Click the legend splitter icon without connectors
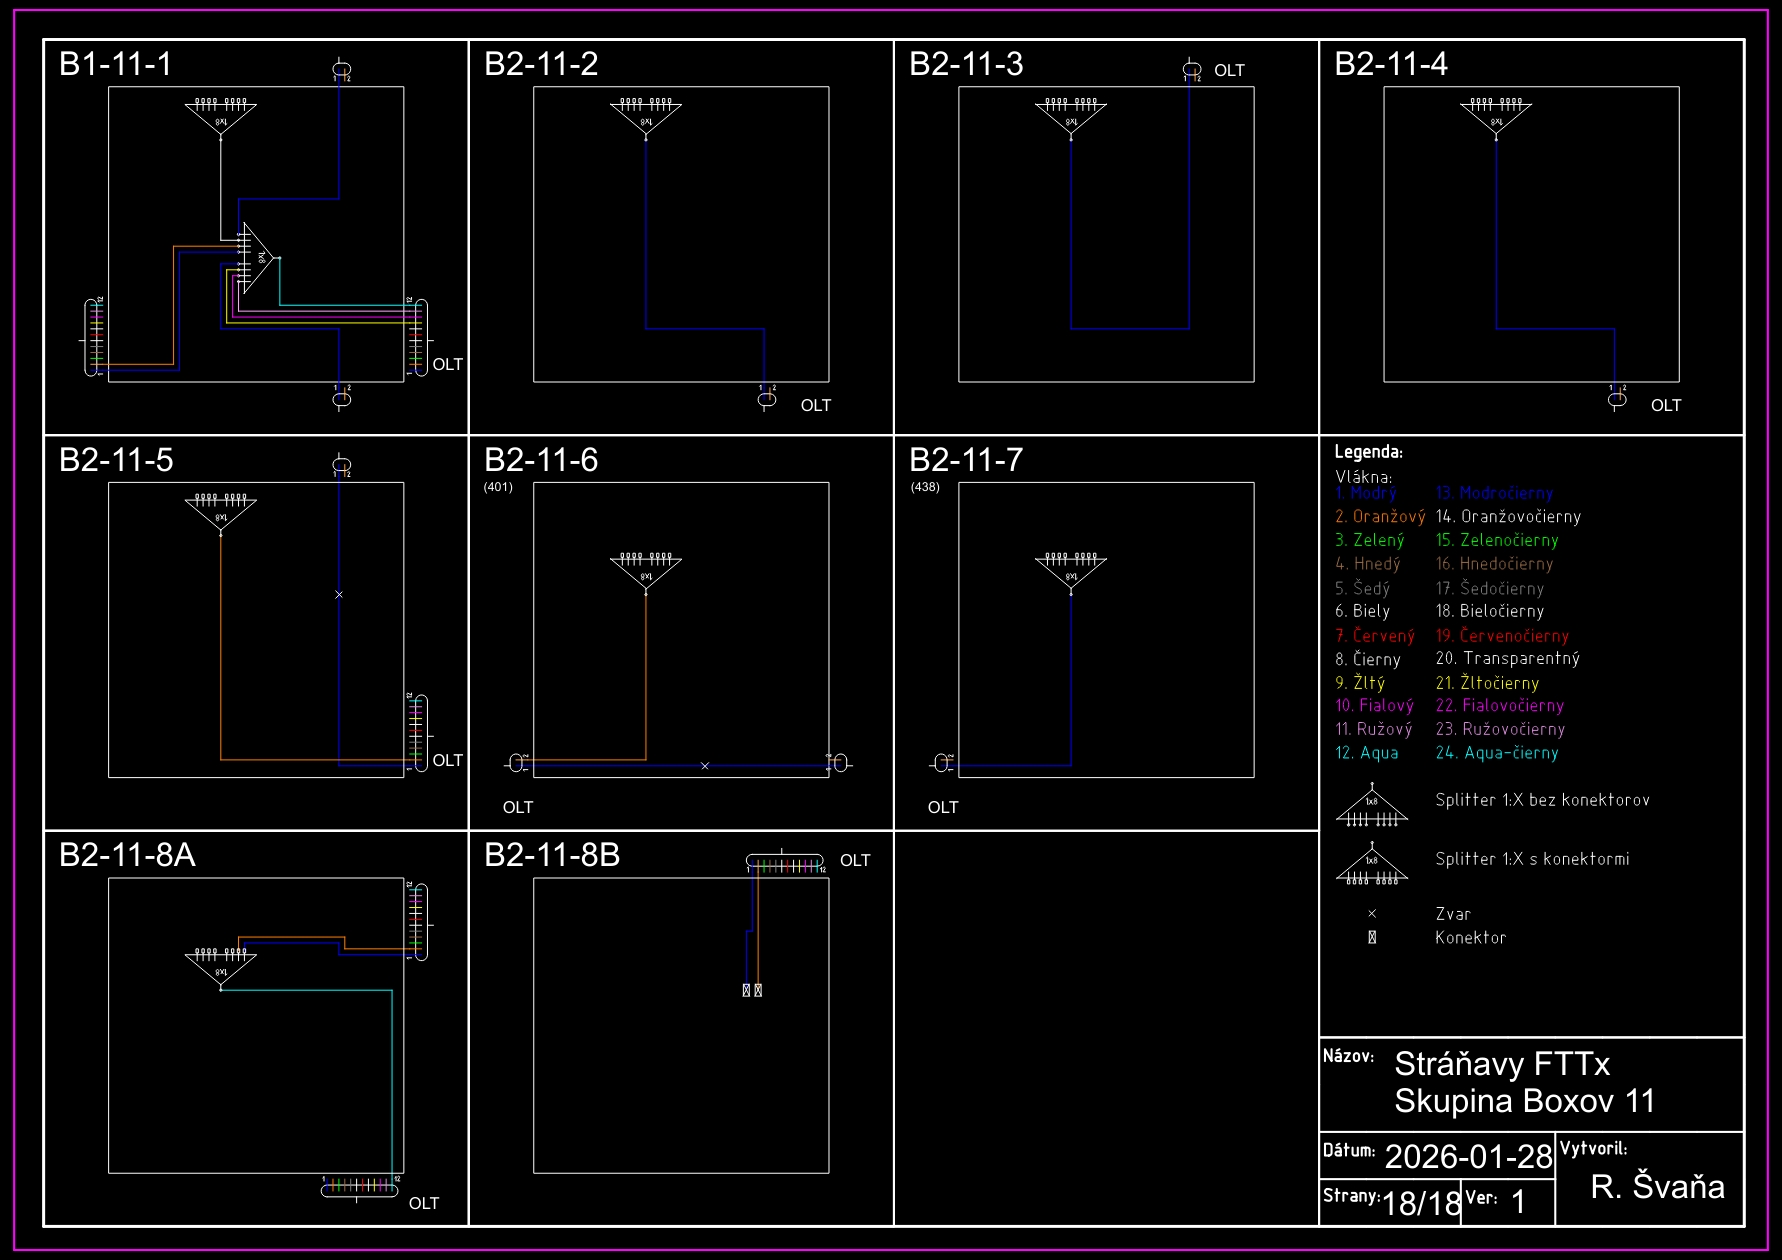The image size is (1782, 1260). click(x=1372, y=807)
